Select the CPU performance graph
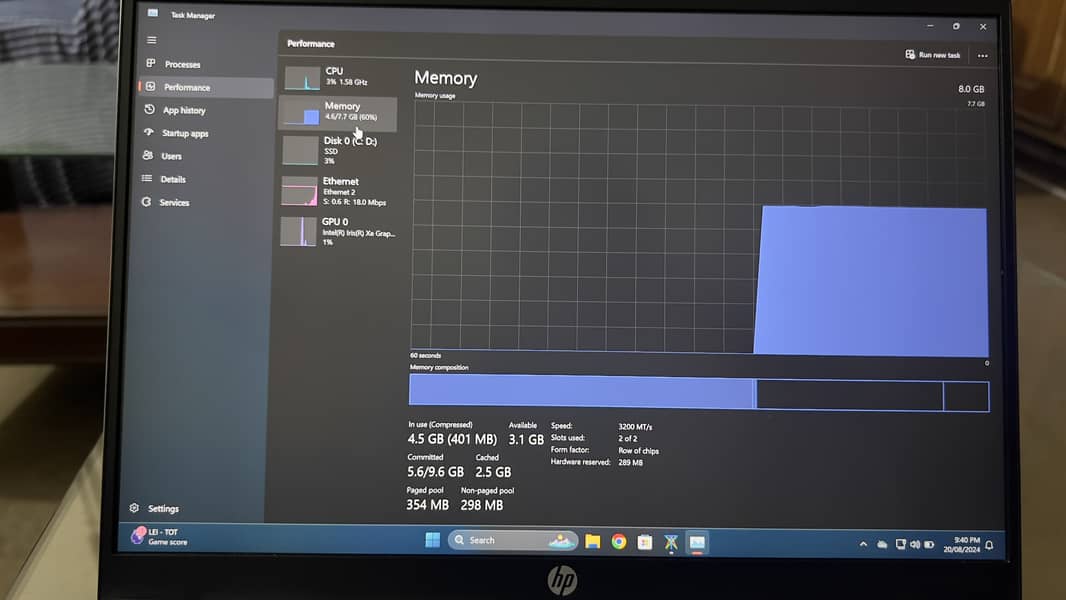1066x600 pixels. [337, 77]
